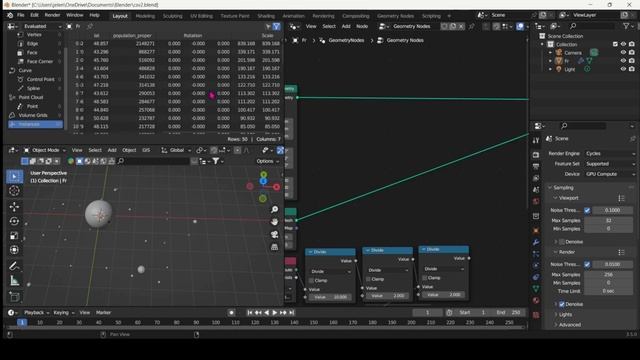Click the outliner filter funnel icon

626,26
